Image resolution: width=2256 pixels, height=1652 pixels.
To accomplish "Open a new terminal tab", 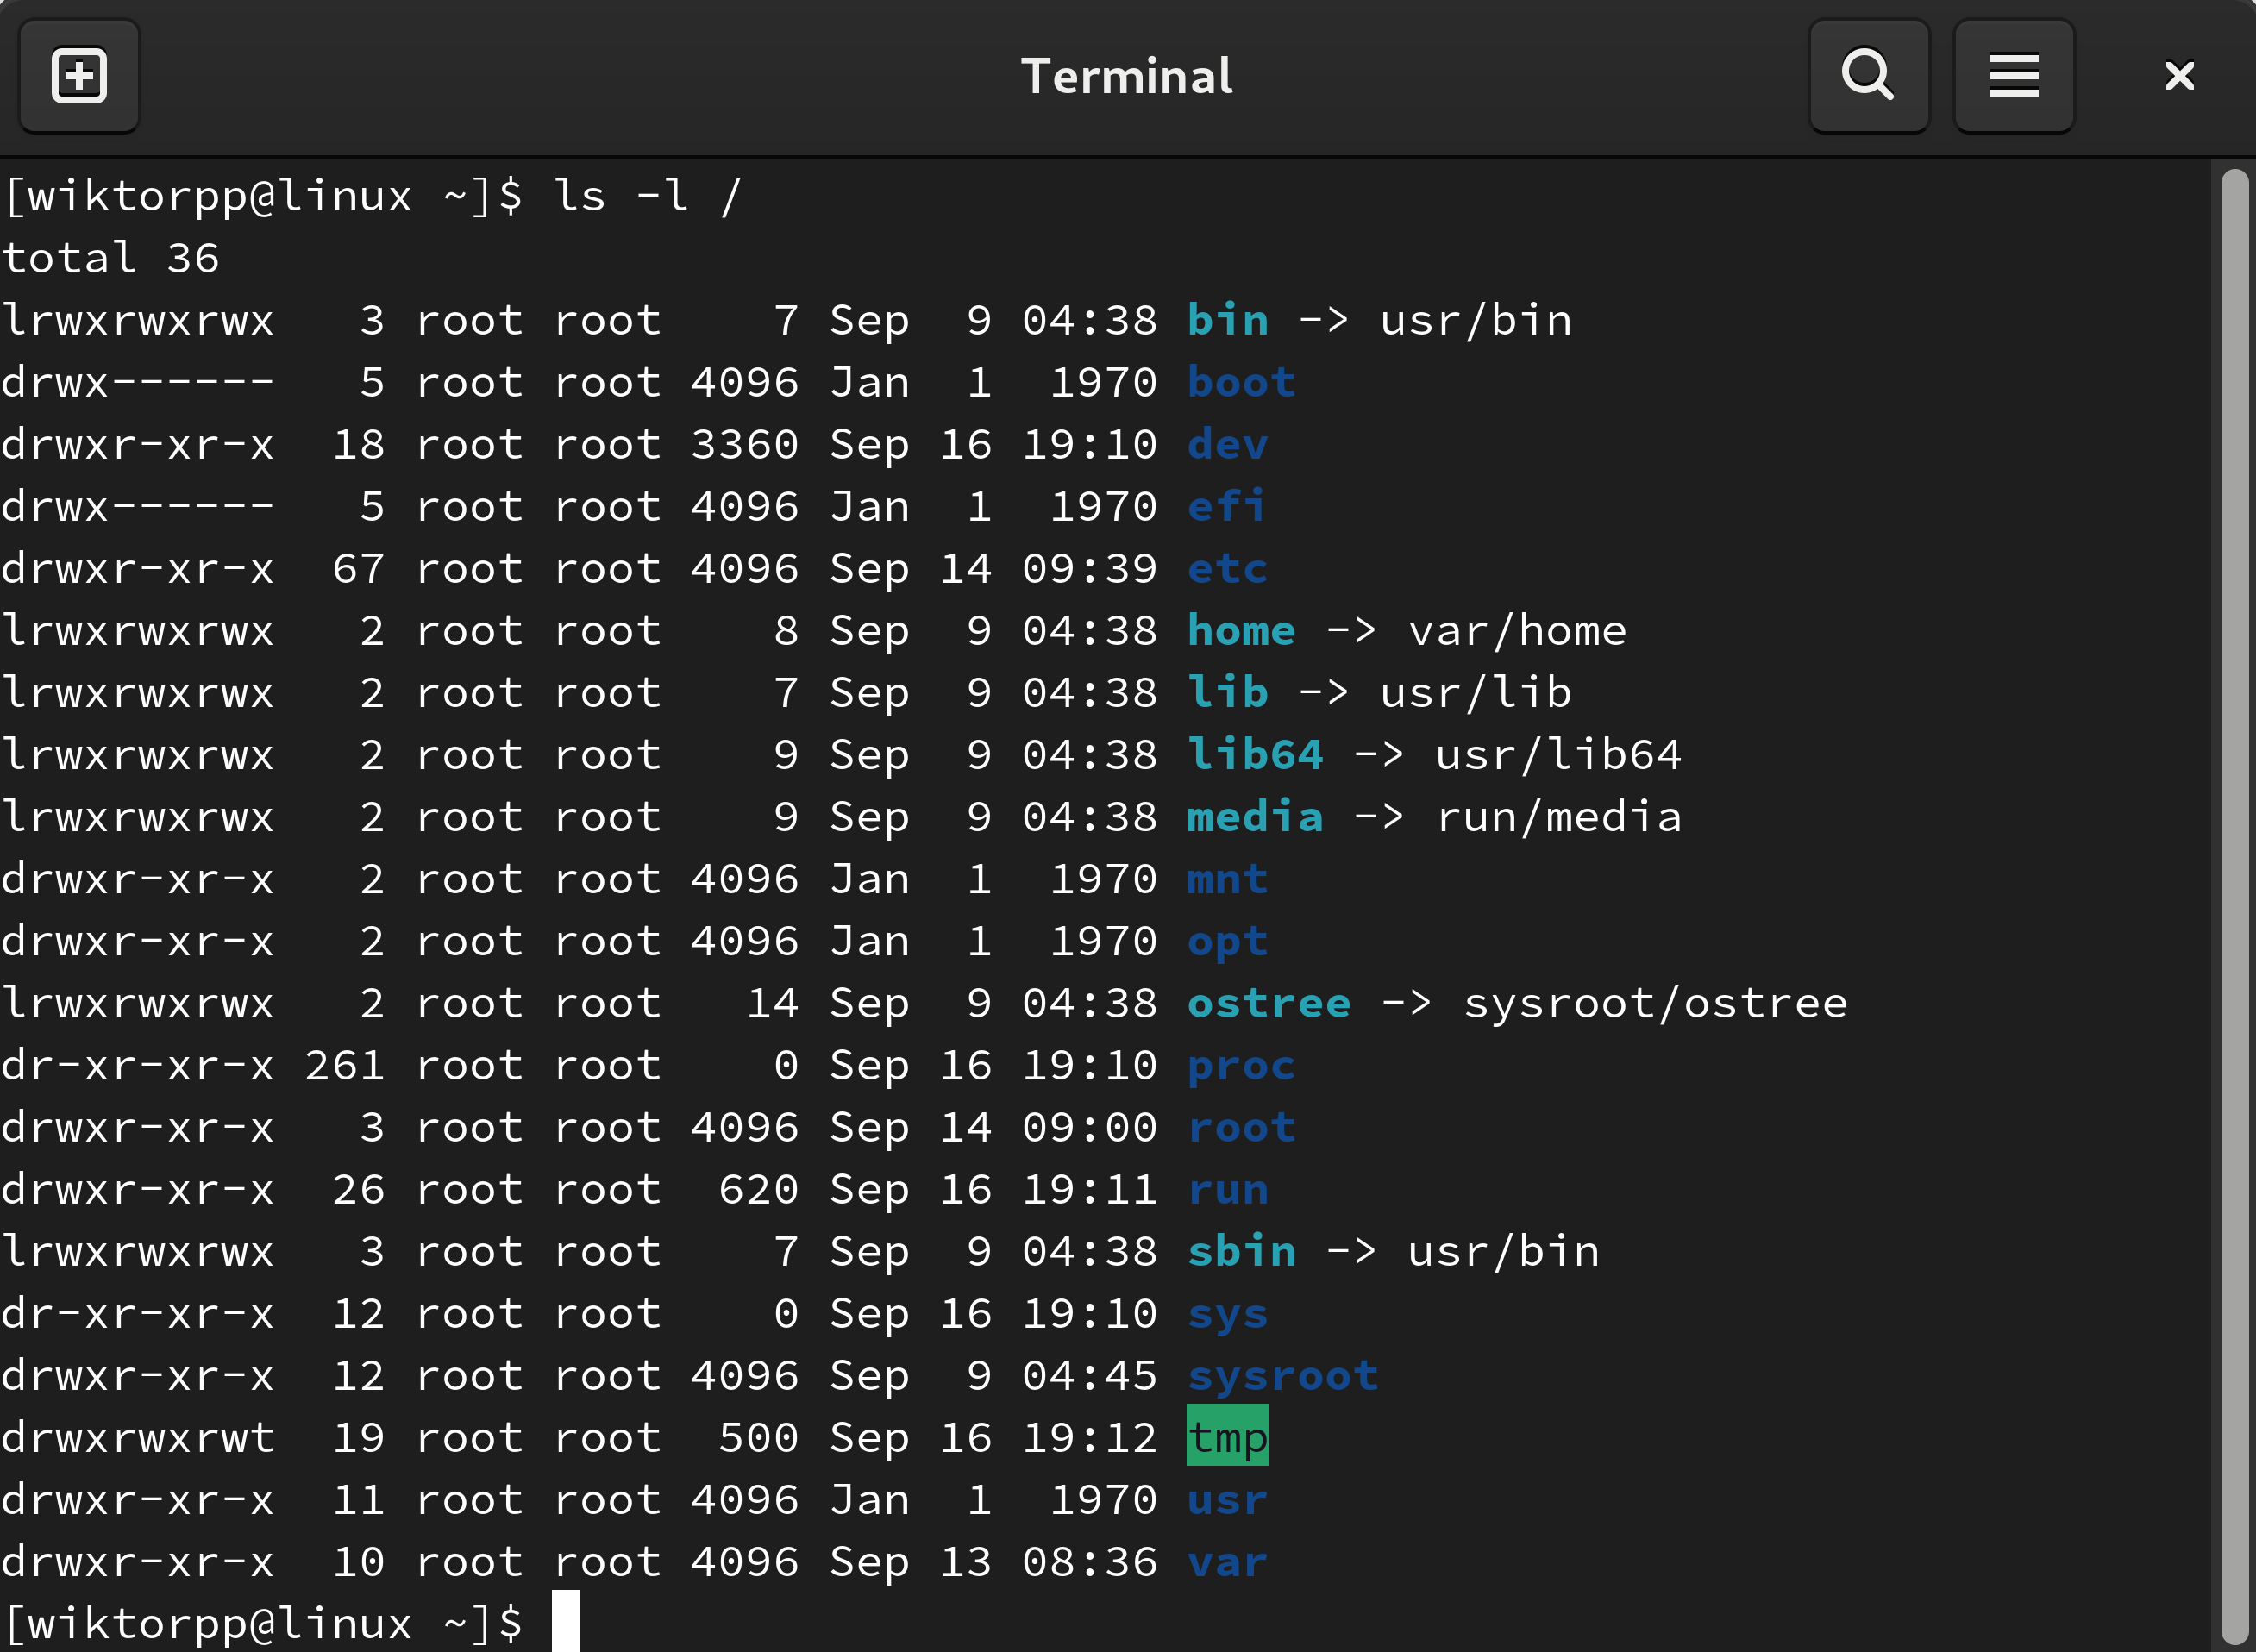I will click(79, 76).
